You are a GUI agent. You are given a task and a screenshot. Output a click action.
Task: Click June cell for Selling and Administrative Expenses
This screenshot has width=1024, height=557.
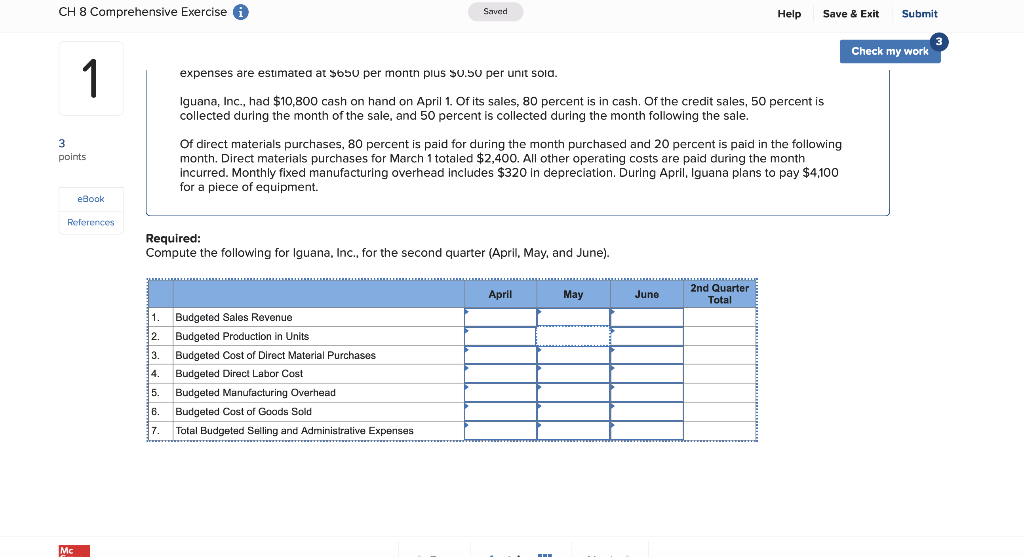coord(647,431)
